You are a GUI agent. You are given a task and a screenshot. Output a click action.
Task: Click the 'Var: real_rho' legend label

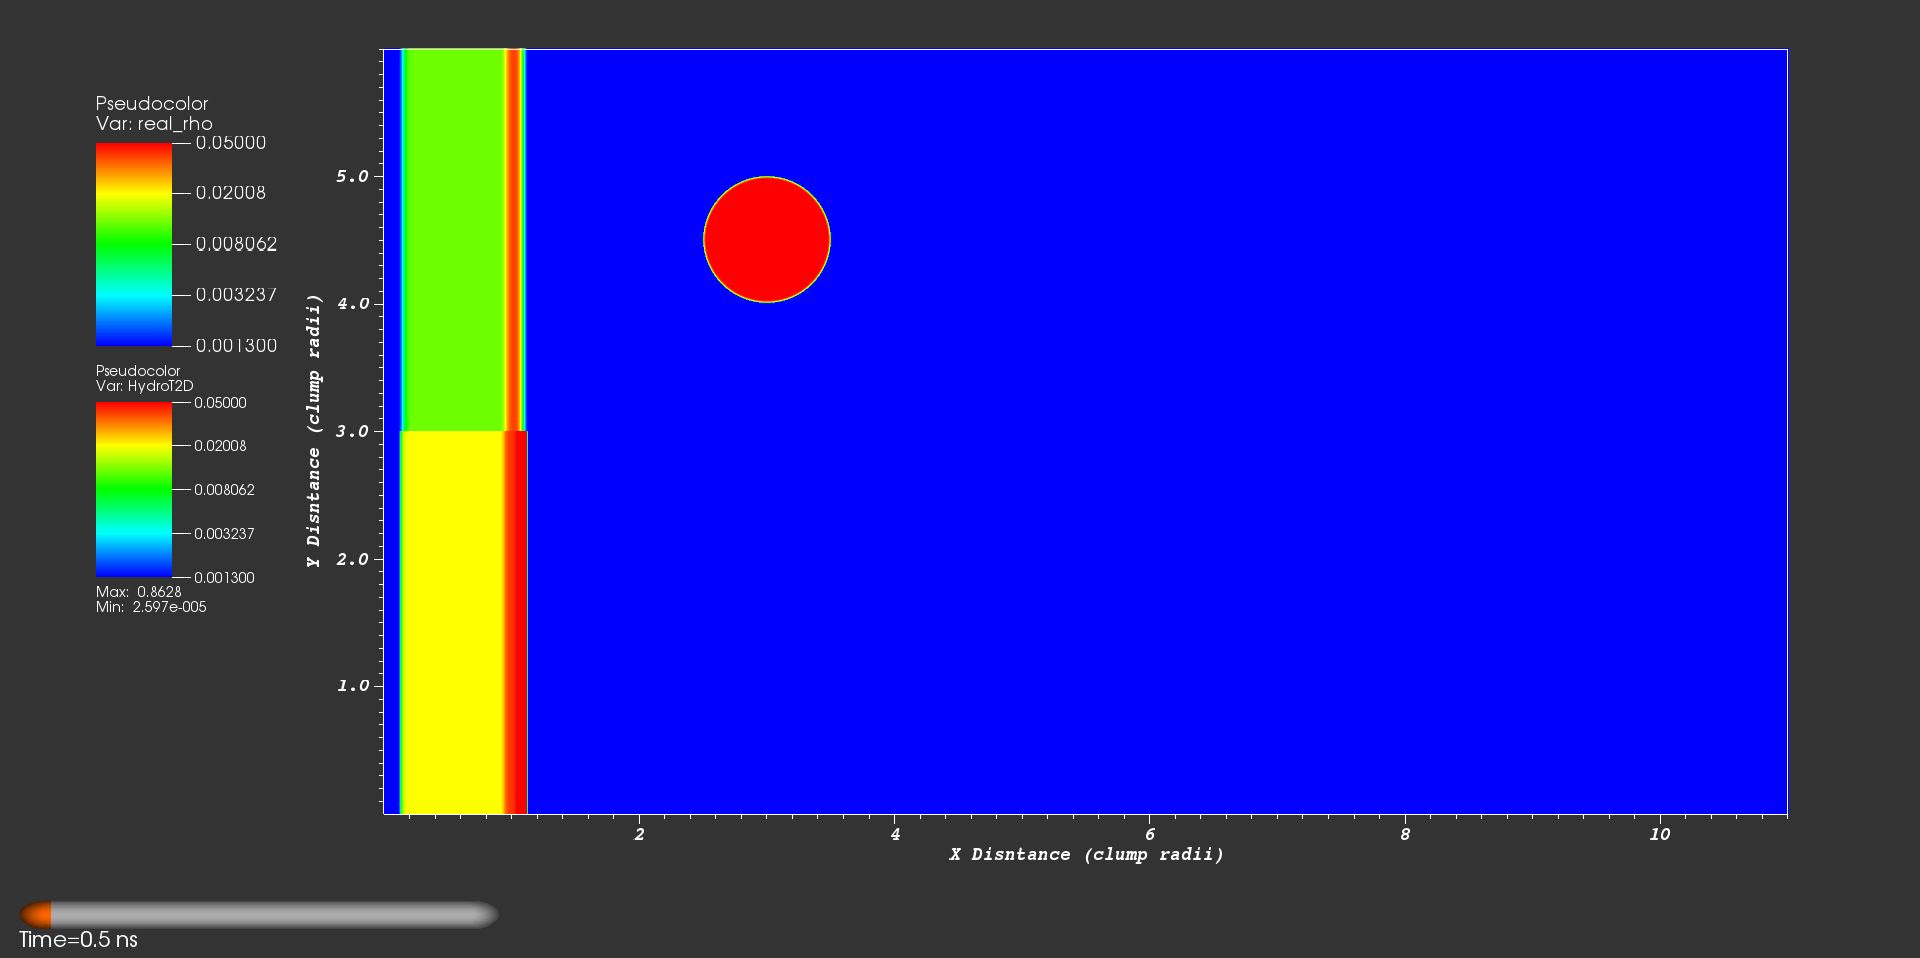pyautogui.click(x=154, y=124)
